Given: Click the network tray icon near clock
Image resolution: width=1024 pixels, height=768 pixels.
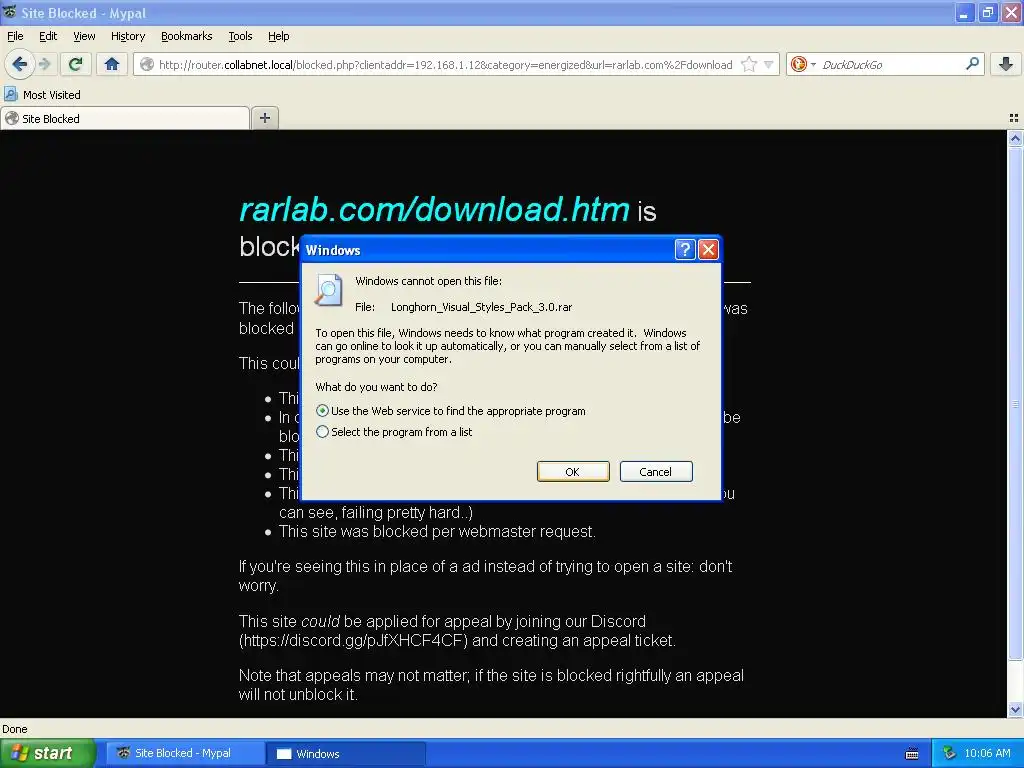Looking at the screenshot, I should 949,754.
